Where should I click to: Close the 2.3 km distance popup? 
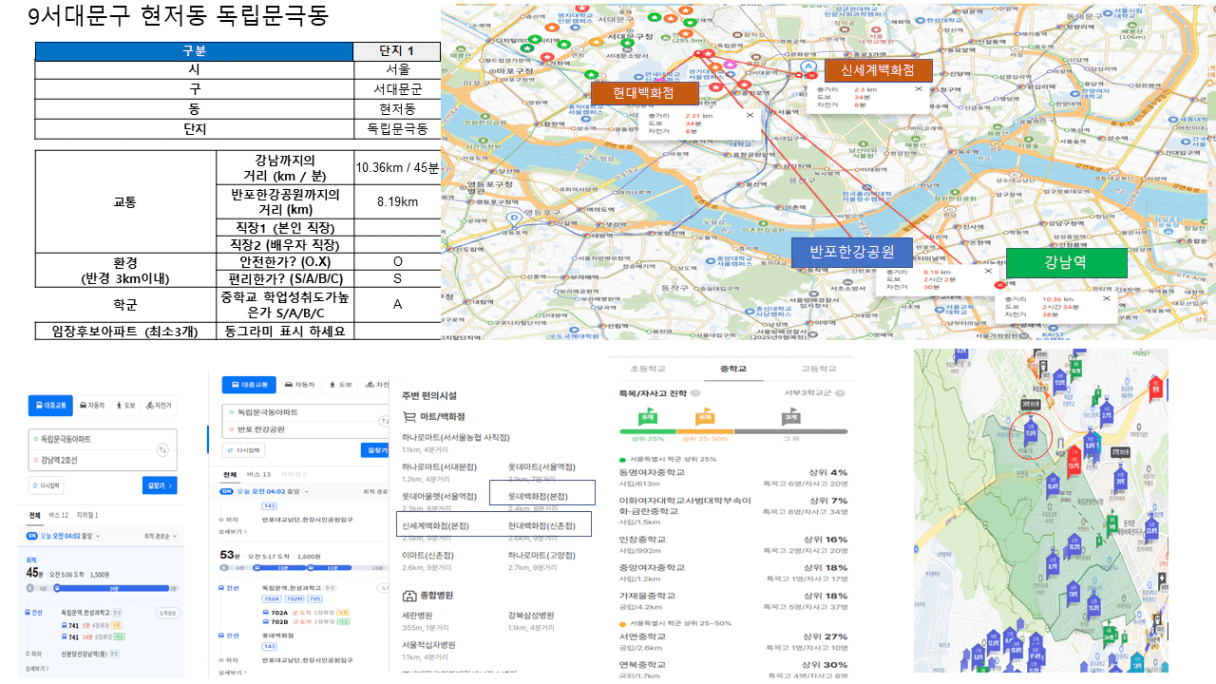pyautogui.click(x=919, y=88)
